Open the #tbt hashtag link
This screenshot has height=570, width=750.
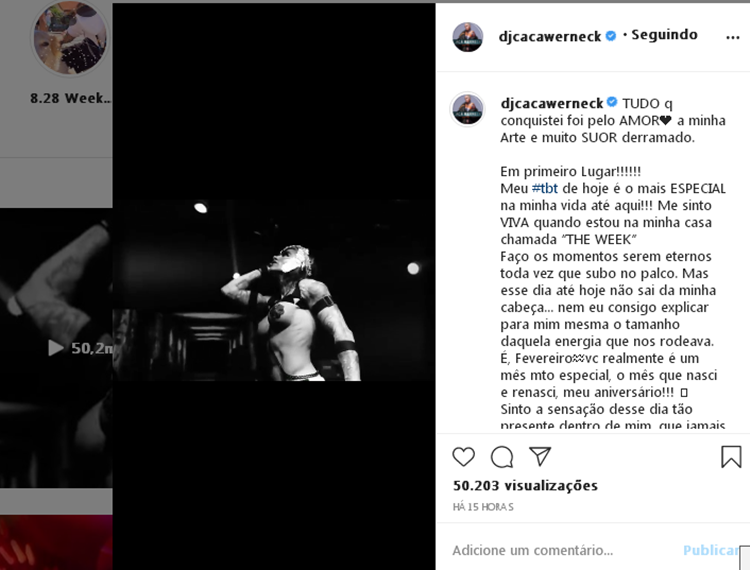tap(545, 188)
